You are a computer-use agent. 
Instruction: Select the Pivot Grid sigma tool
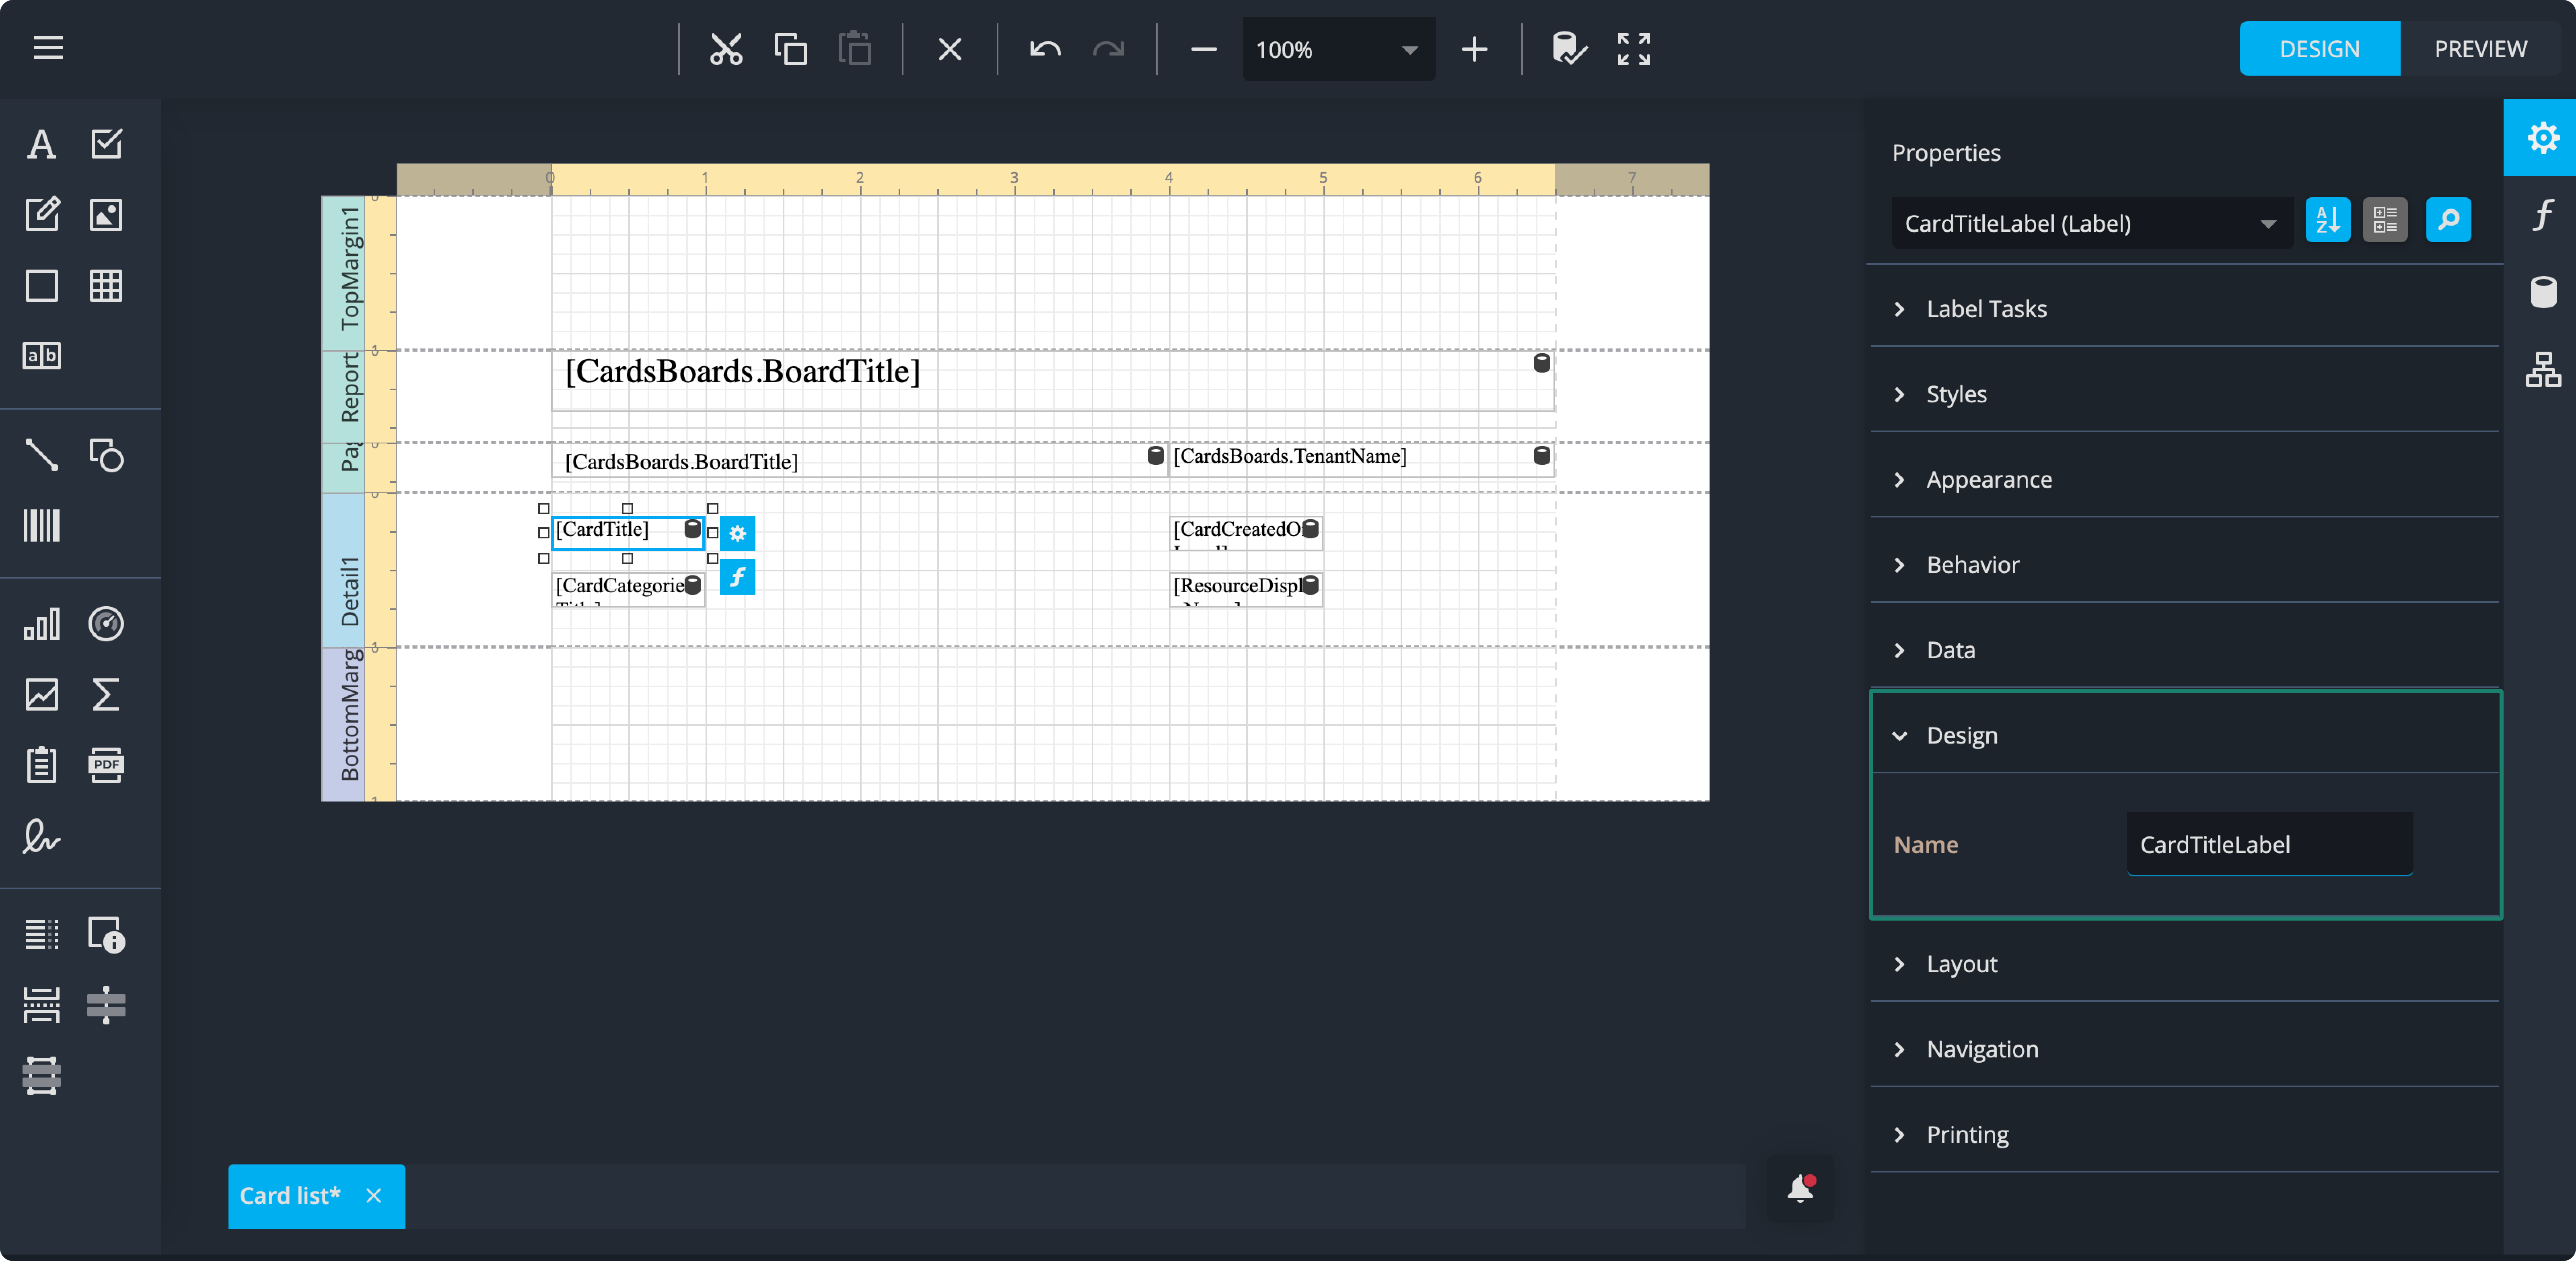(106, 694)
